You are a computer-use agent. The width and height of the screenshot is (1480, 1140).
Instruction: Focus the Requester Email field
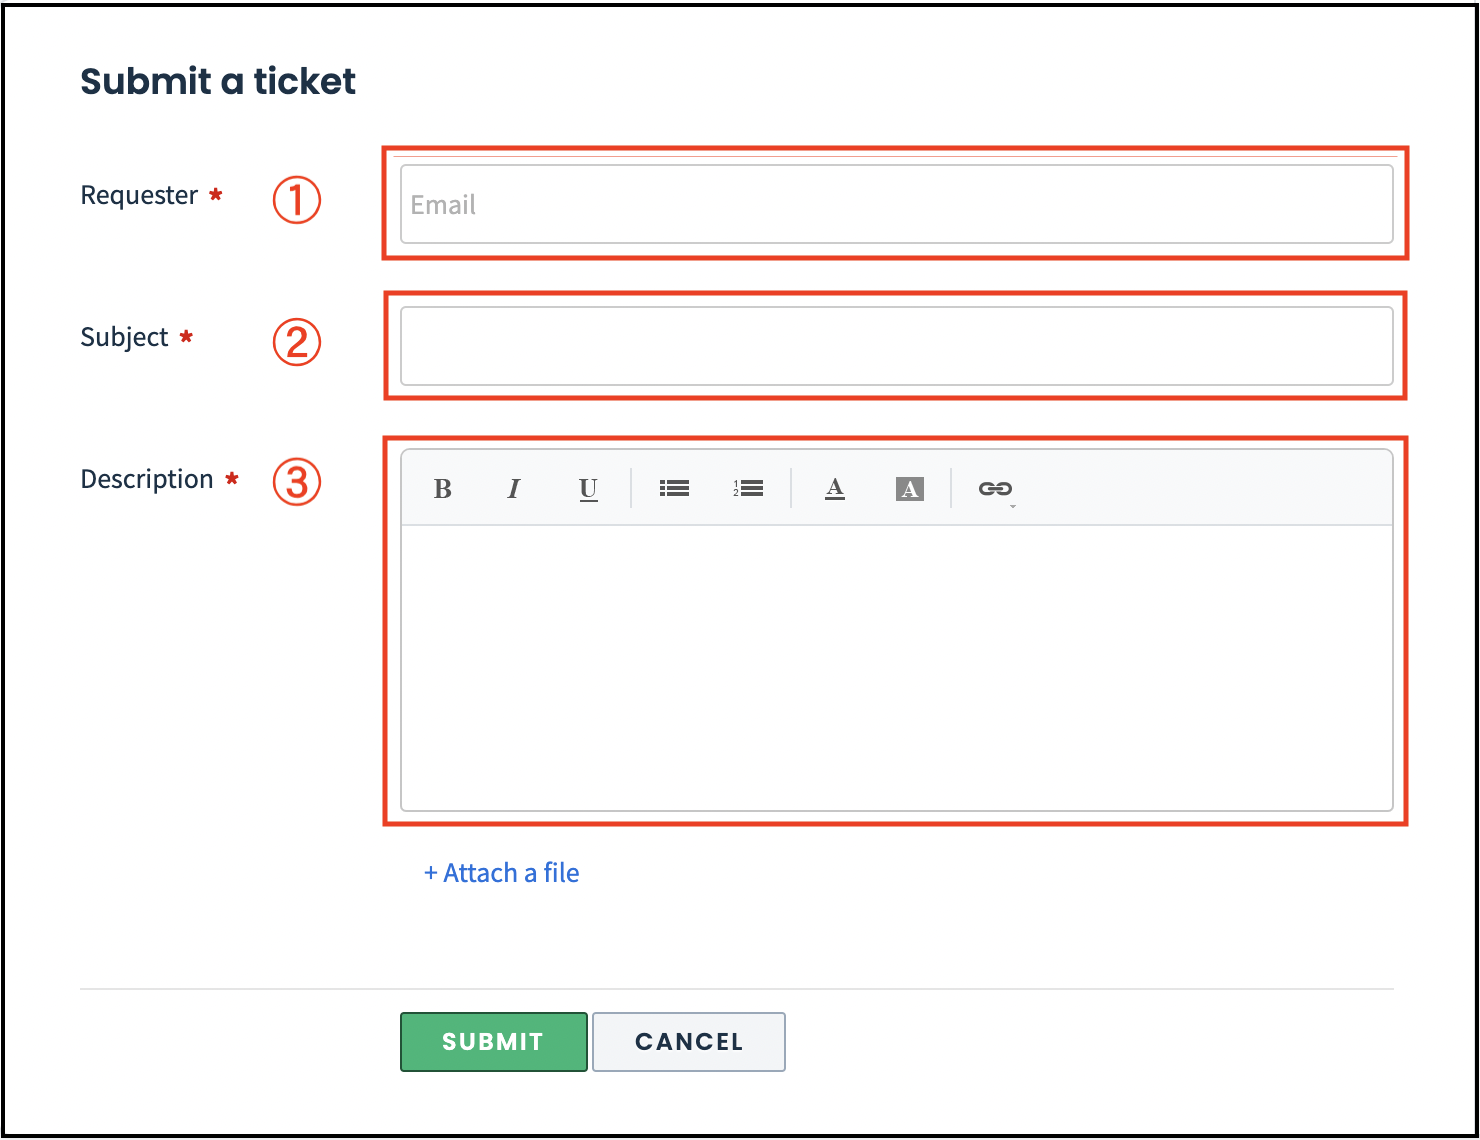tap(897, 204)
